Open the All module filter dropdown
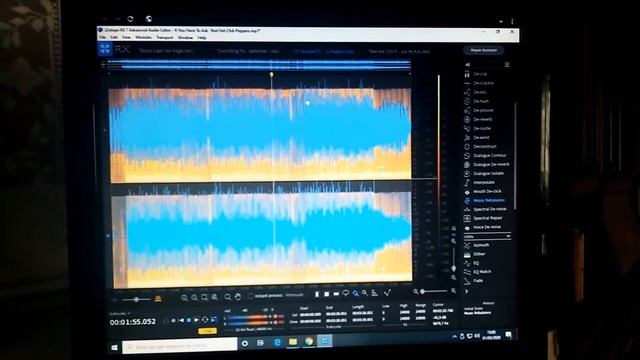Image resolution: width=640 pixels, height=360 pixels. [x=468, y=64]
